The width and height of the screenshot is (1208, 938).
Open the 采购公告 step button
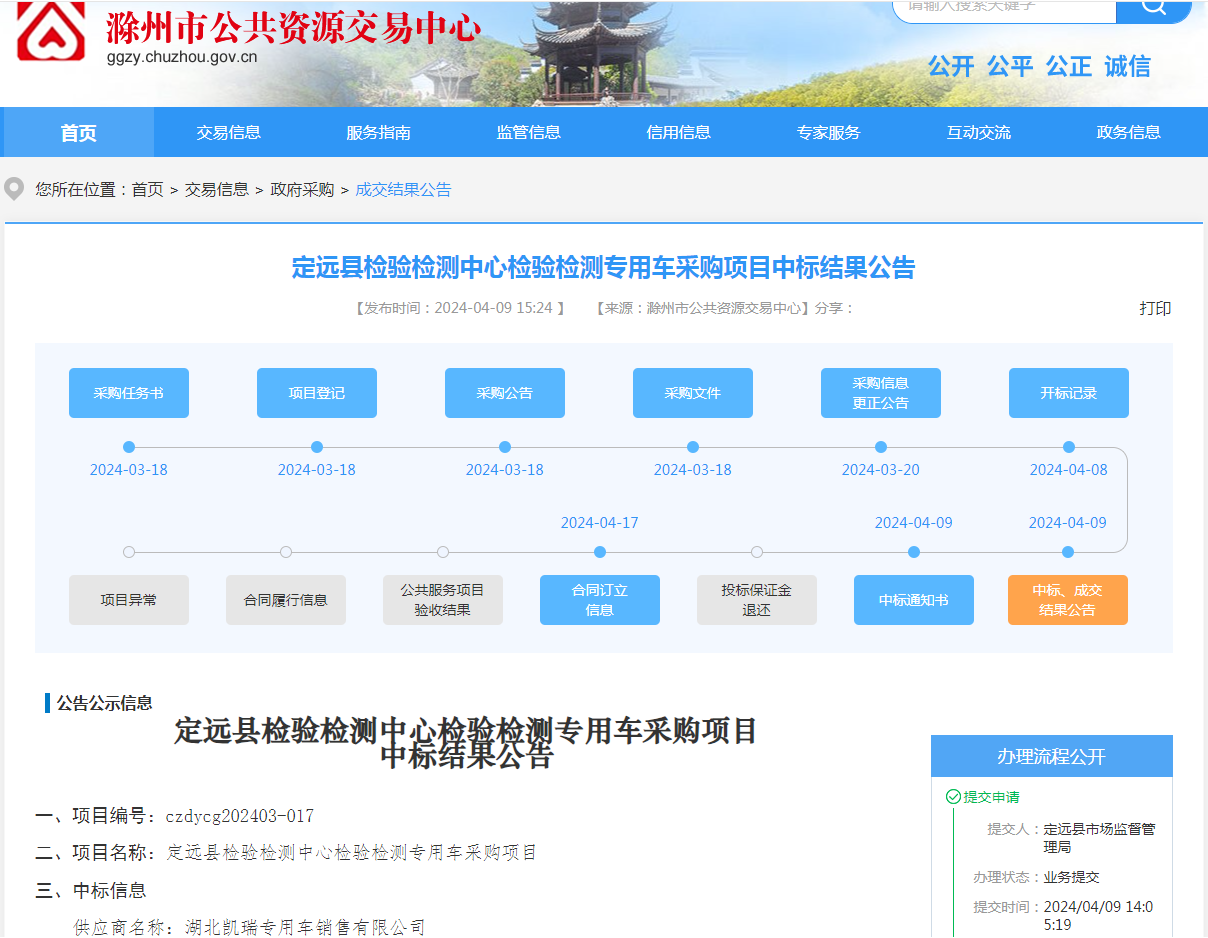click(x=505, y=393)
